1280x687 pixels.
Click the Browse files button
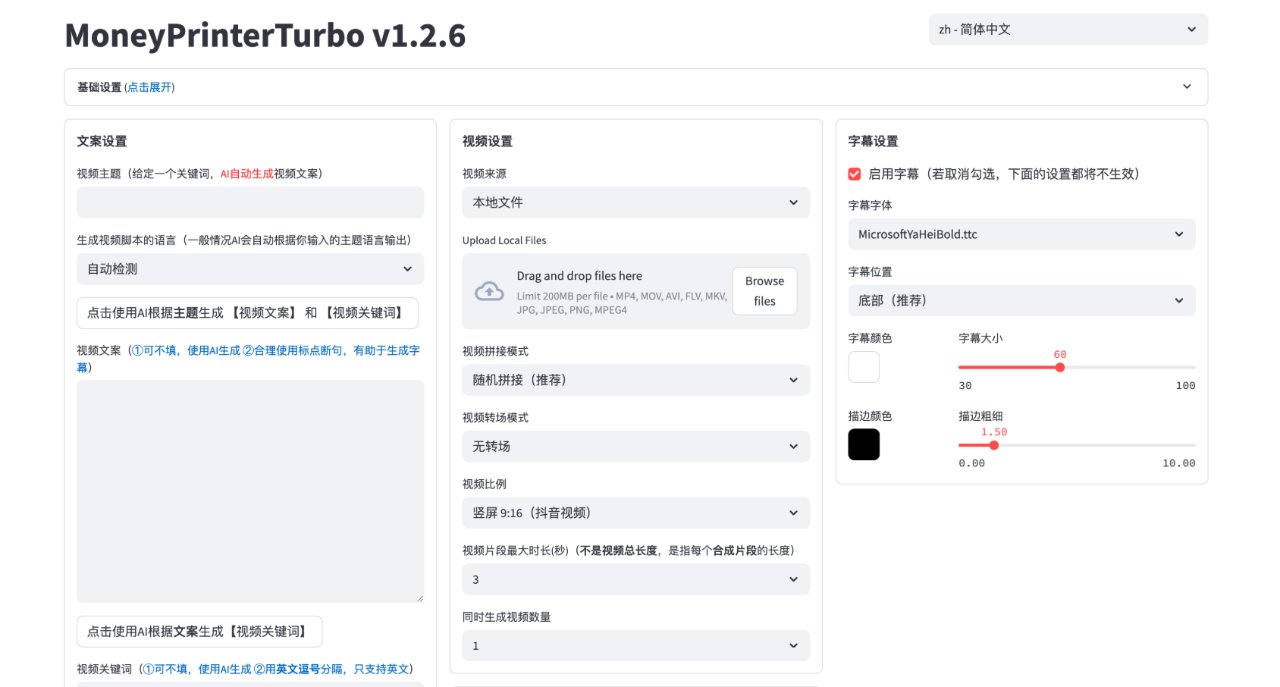coord(765,291)
